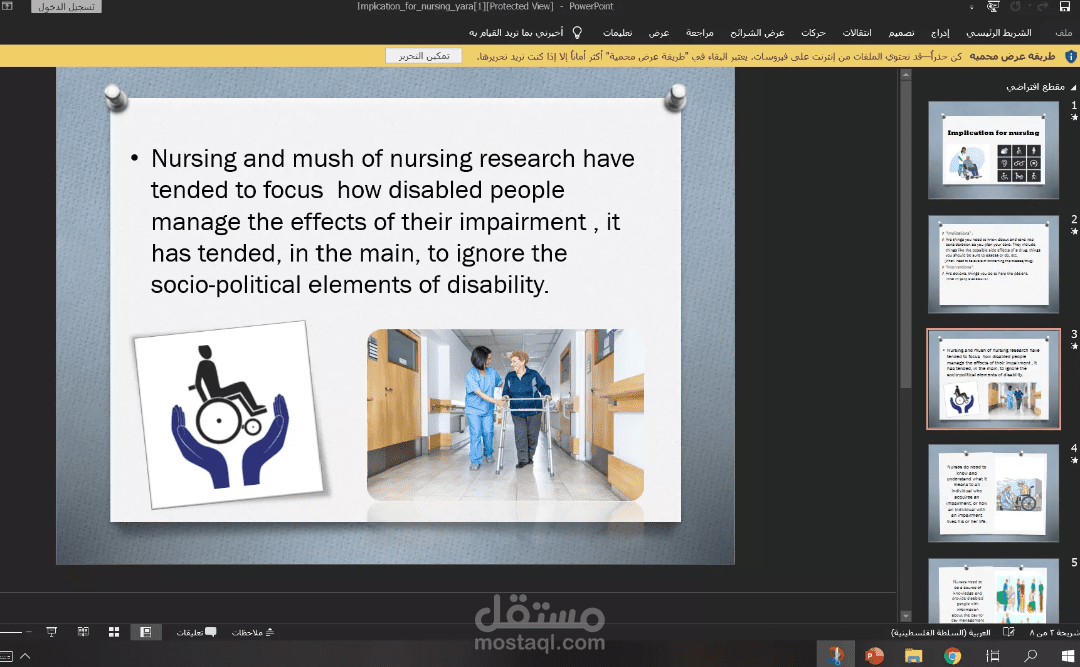Open Customize Quick Access Toolbar dropdown arrow
1080x667 pixels.
pyautogui.click(x=972, y=8)
